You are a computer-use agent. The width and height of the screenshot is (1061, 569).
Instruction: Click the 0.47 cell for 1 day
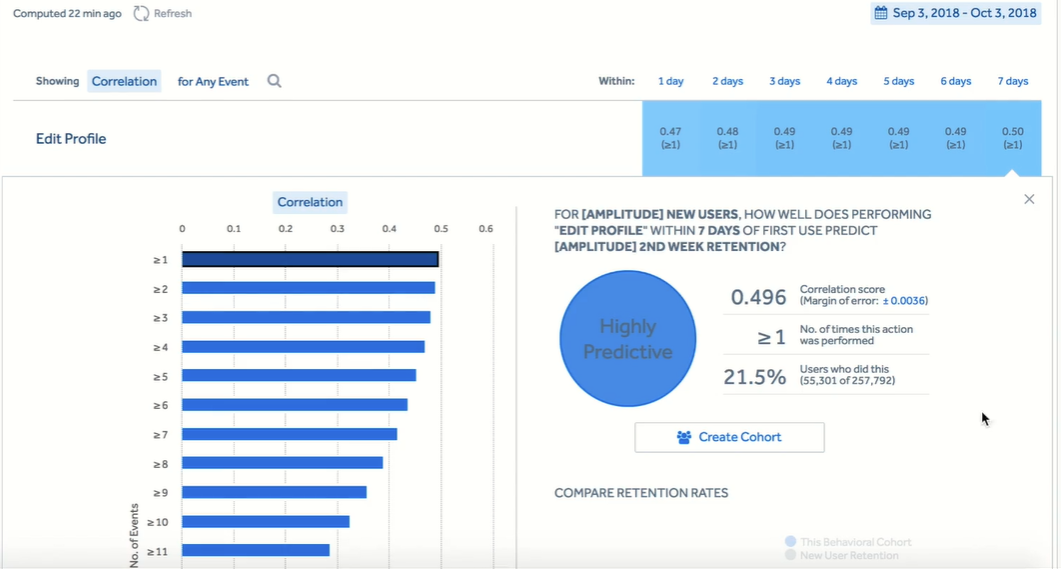(x=671, y=138)
